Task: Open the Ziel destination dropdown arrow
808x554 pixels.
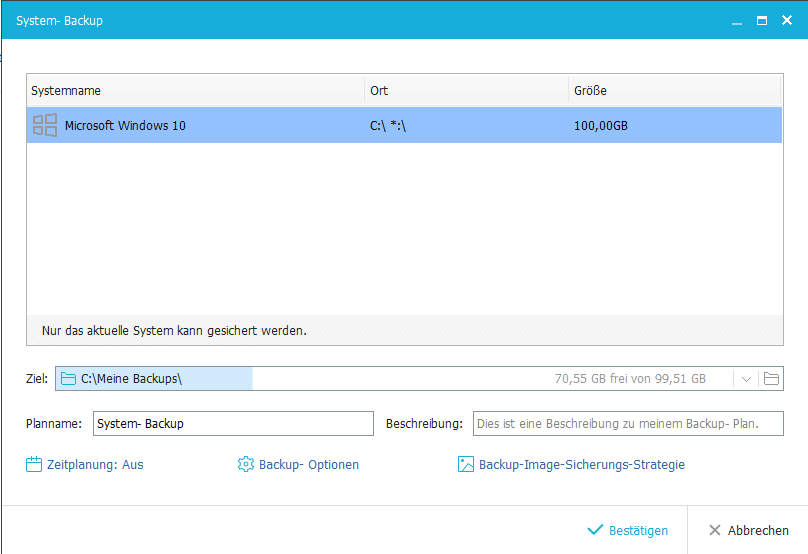Action: tap(746, 379)
